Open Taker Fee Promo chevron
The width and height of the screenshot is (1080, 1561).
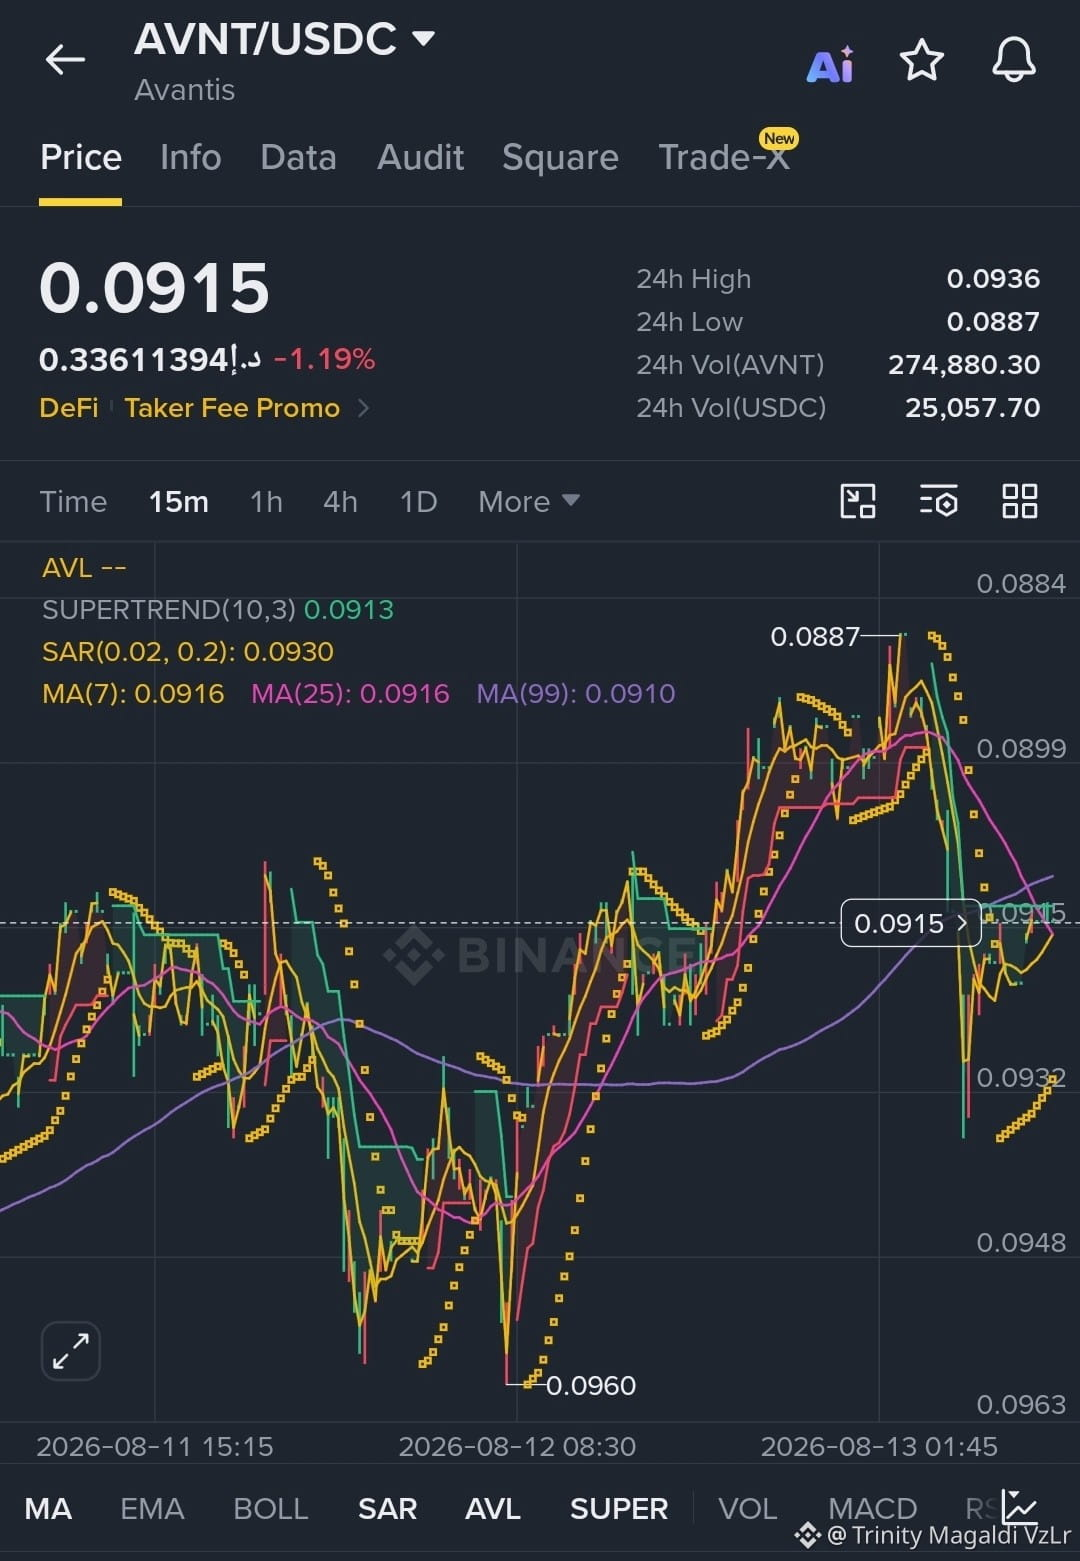coord(363,408)
